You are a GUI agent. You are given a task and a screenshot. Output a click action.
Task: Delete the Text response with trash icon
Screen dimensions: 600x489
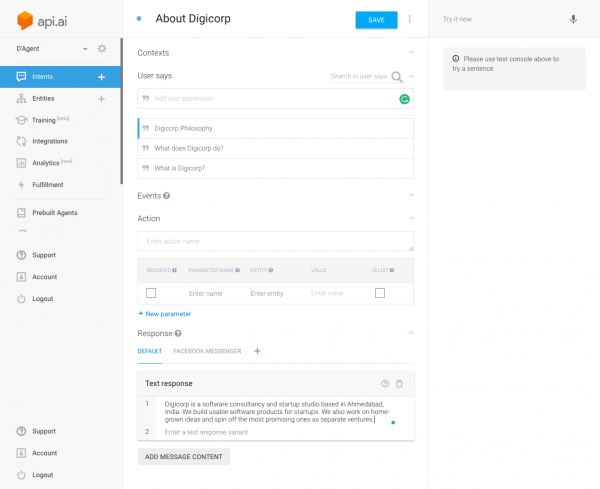[399, 384]
